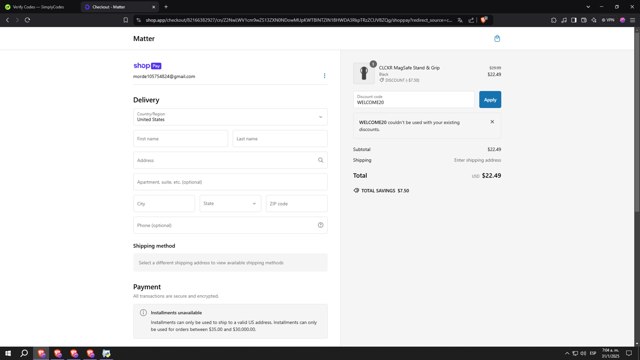This screenshot has width=640, height=360.
Task: Click the TOTAL SAVINGS $7.50 text
Action: [385, 191]
